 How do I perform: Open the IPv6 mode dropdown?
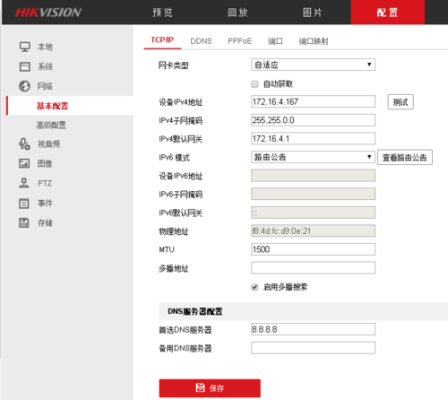click(x=313, y=157)
